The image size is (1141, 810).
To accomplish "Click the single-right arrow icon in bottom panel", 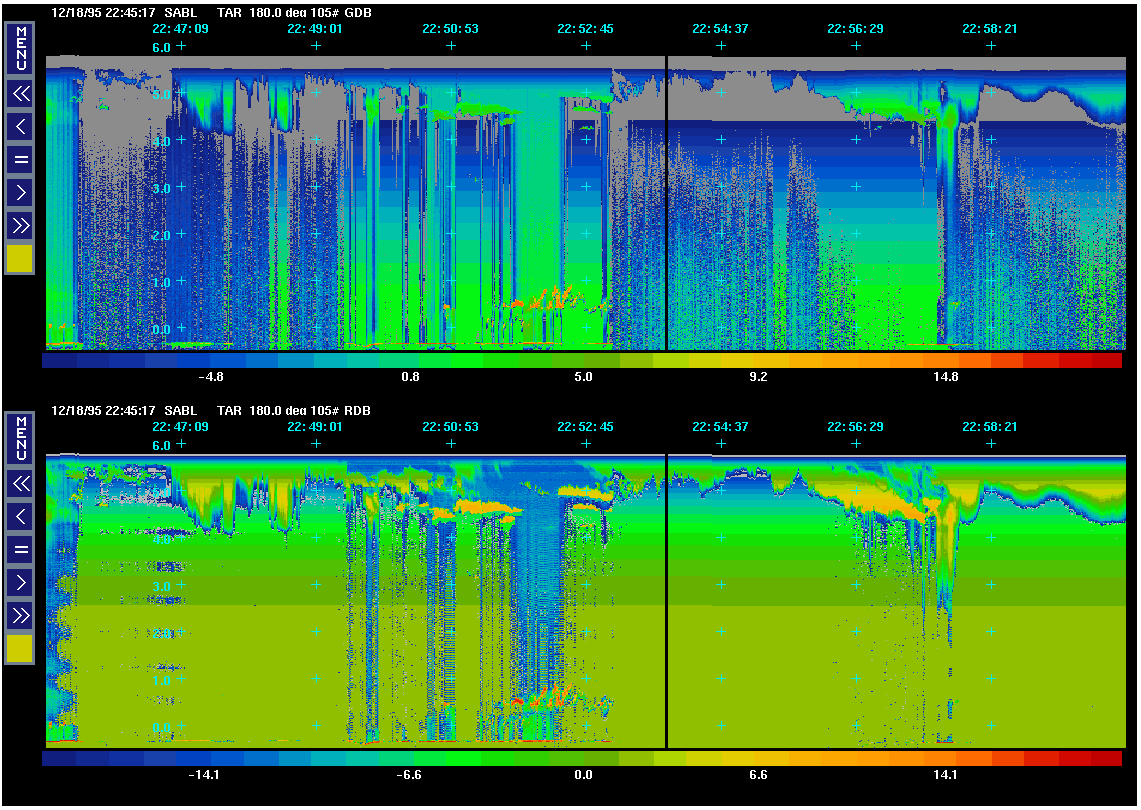I will (x=20, y=582).
